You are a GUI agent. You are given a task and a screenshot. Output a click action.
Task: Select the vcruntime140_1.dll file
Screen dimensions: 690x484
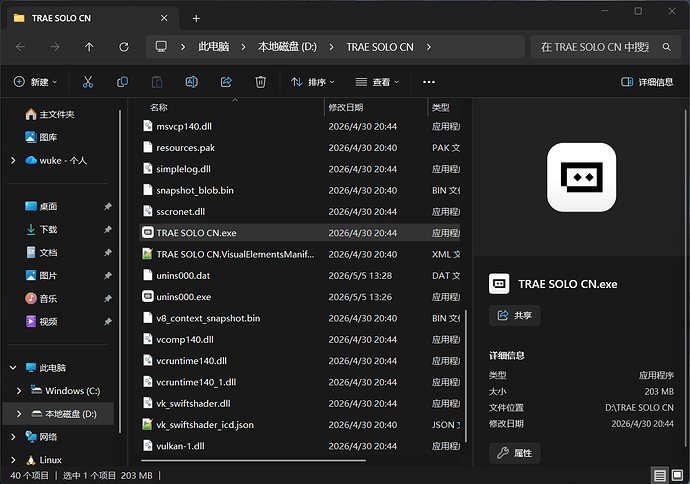point(300,382)
